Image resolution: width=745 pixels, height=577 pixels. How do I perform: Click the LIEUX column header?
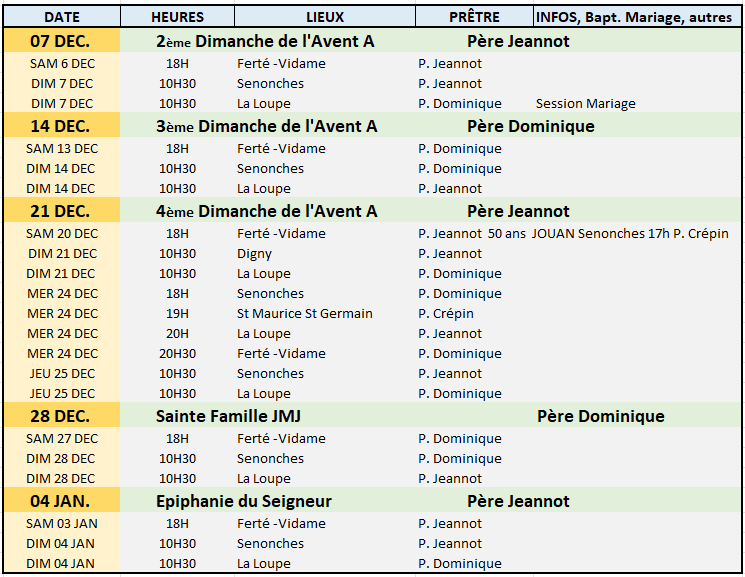(325, 17)
